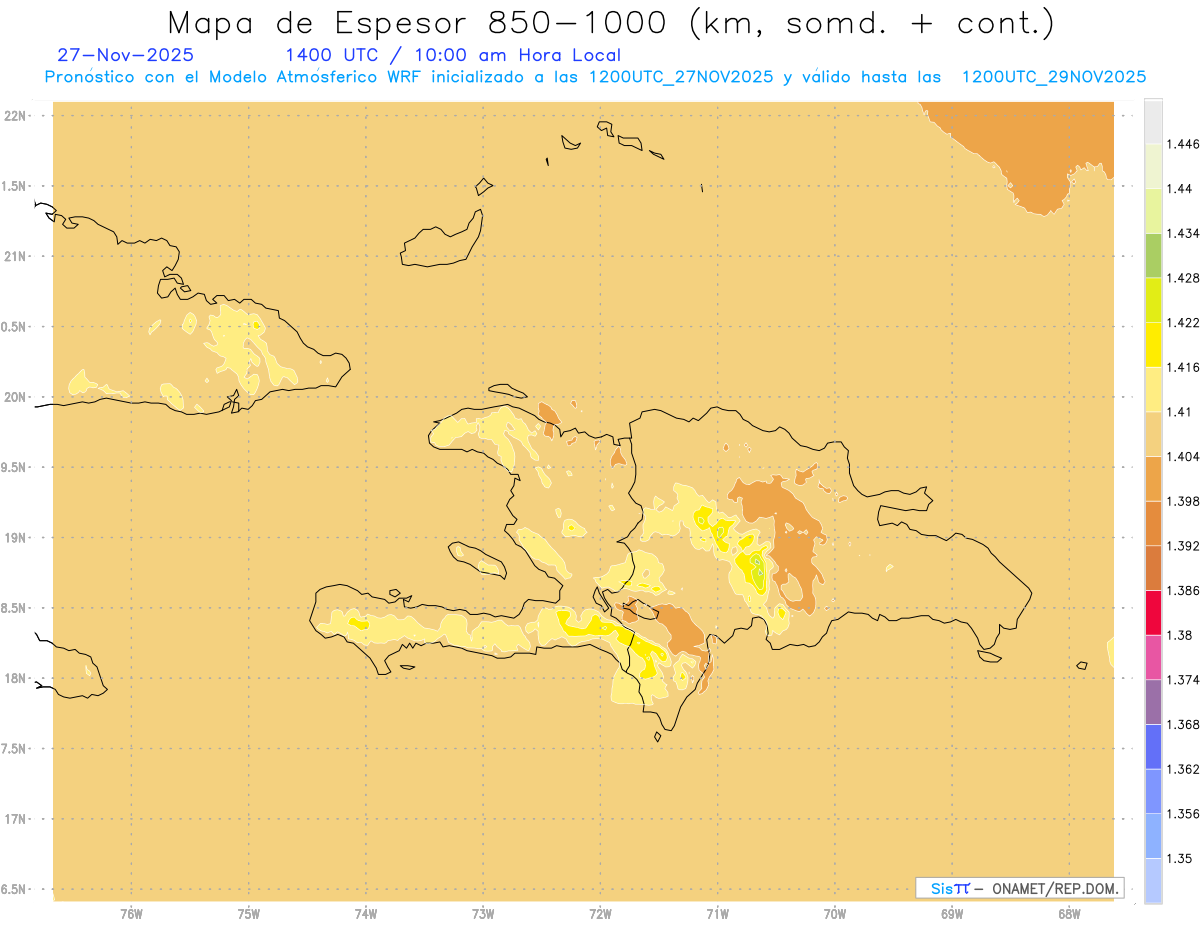Click the '1400 UTC / 10:00 am Hora Local' text
Screen dimensions: 1200x927
coord(453,55)
